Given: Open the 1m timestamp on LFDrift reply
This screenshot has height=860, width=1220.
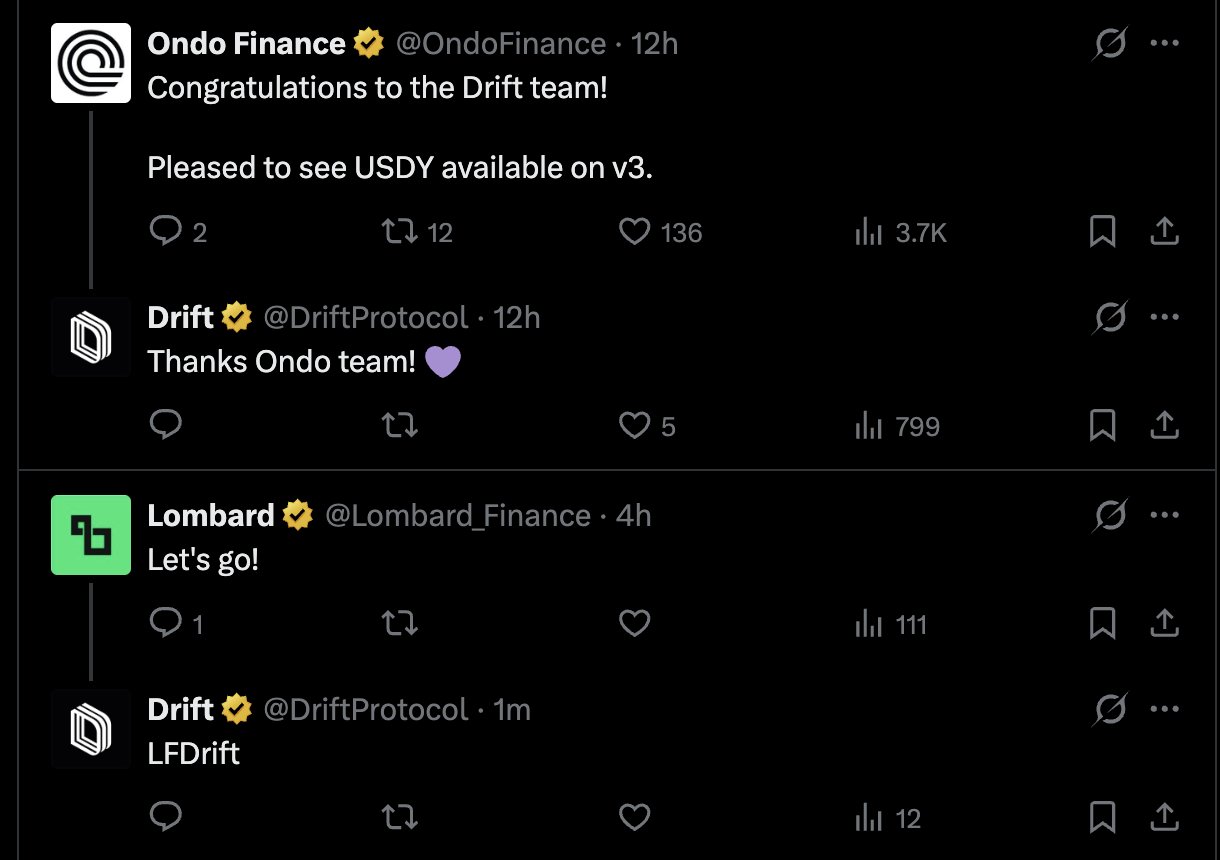Looking at the screenshot, I should point(513,709).
